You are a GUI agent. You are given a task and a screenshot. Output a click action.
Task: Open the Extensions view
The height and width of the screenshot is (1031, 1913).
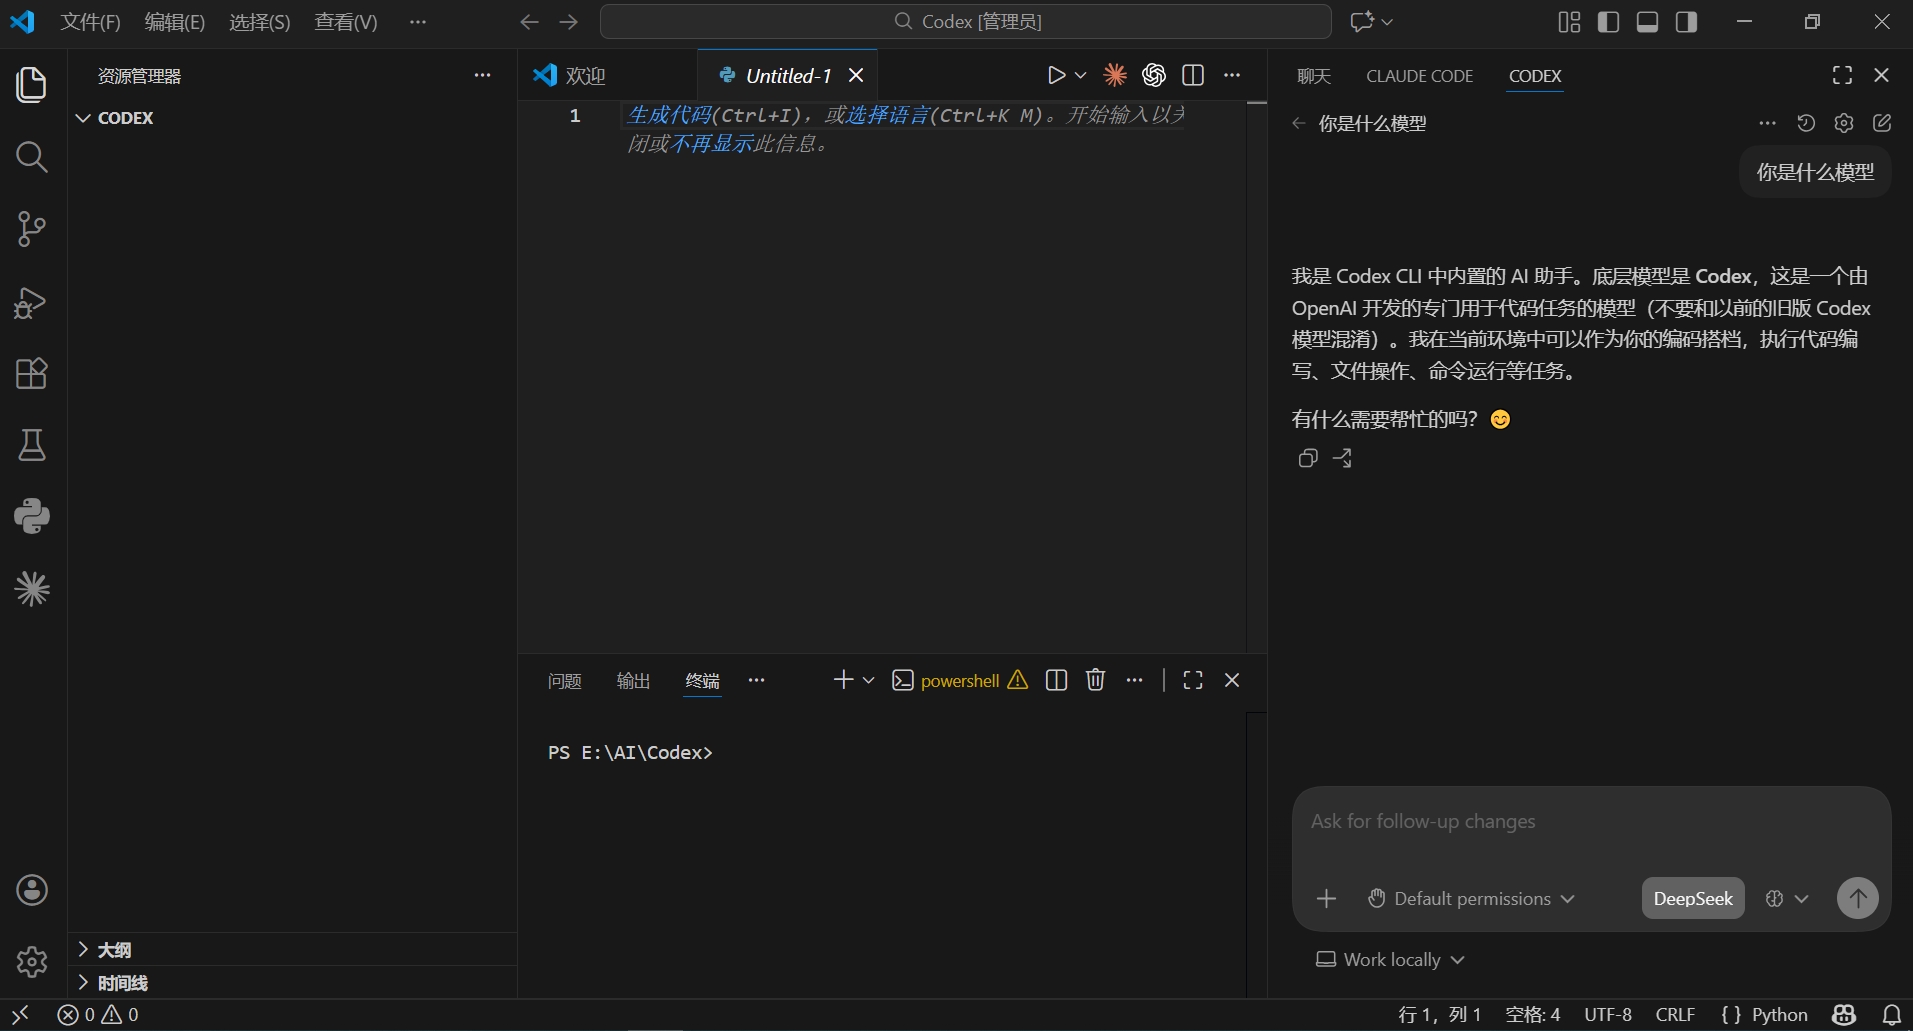pyautogui.click(x=32, y=374)
